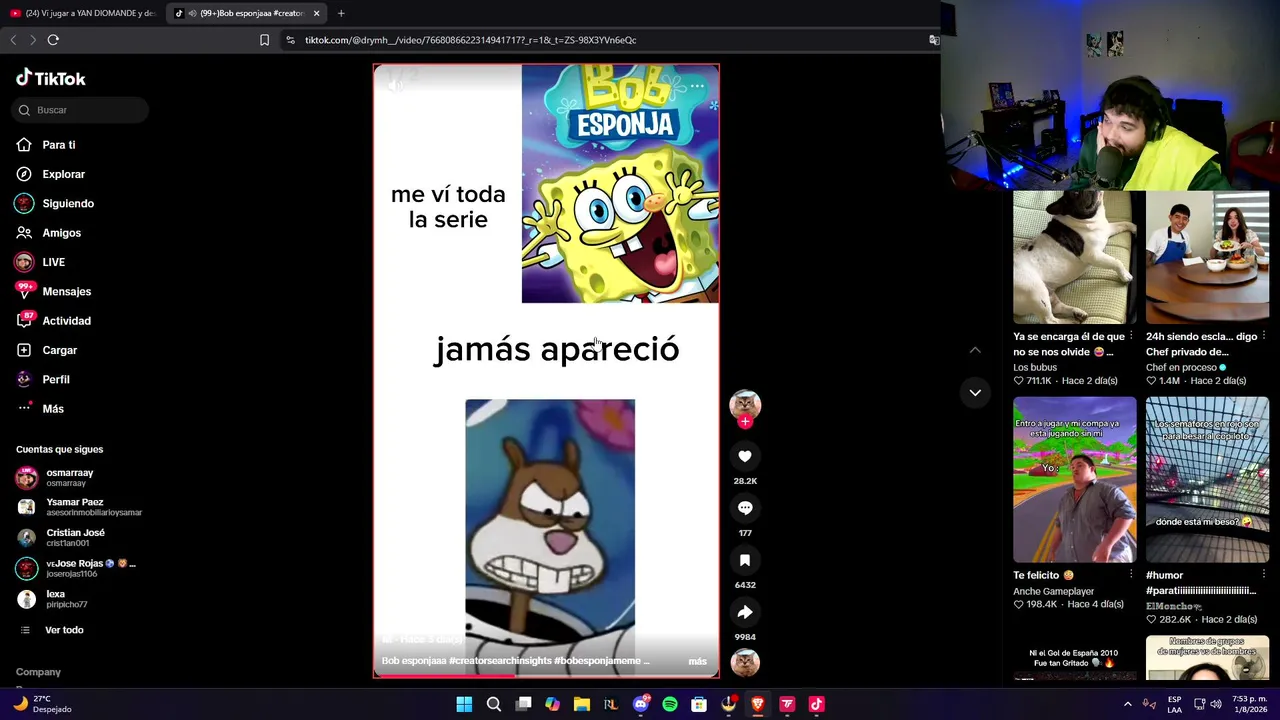Expand the Más menu
Screen dimensions: 1280x720
click(40, 408)
